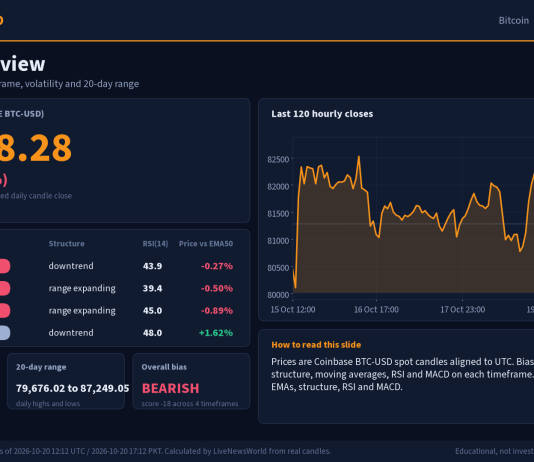Click the 'EMAs, structure, RSI and MACD.' line
This screenshot has width=534, height=462.
click(x=336, y=387)
